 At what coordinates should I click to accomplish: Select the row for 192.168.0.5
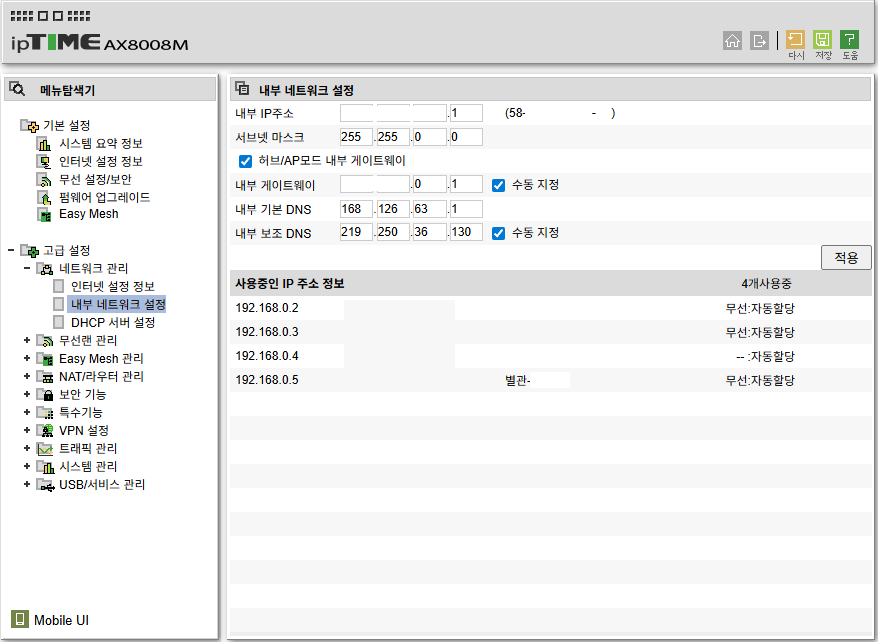[x=550, y=381]
